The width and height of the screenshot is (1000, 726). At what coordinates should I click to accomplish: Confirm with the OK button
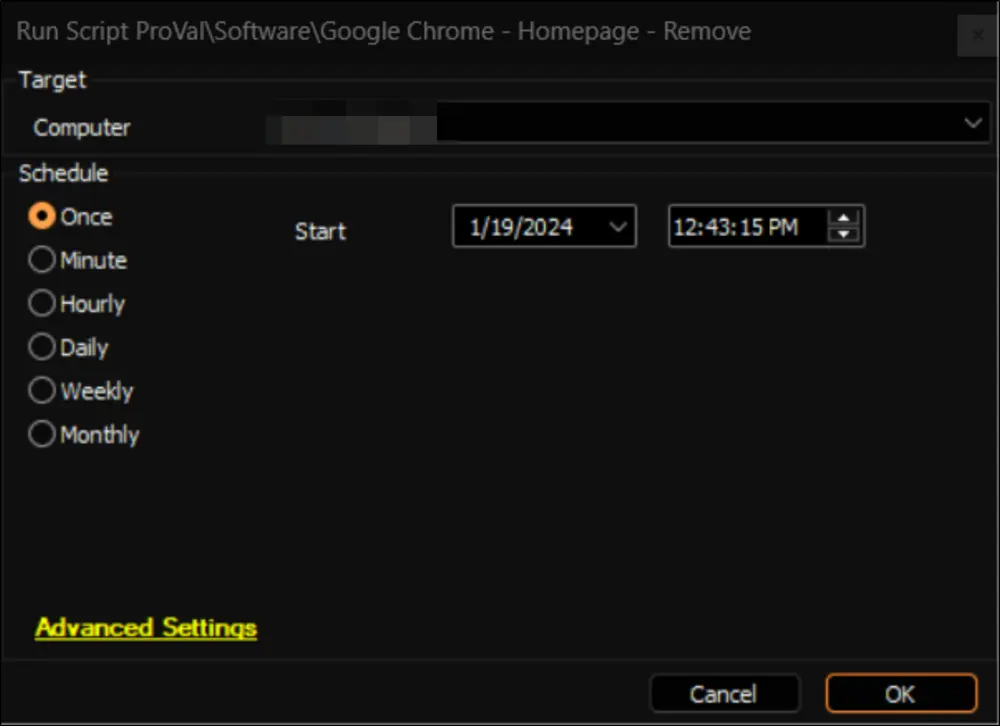pyautogui.click(x=901, y=693)
